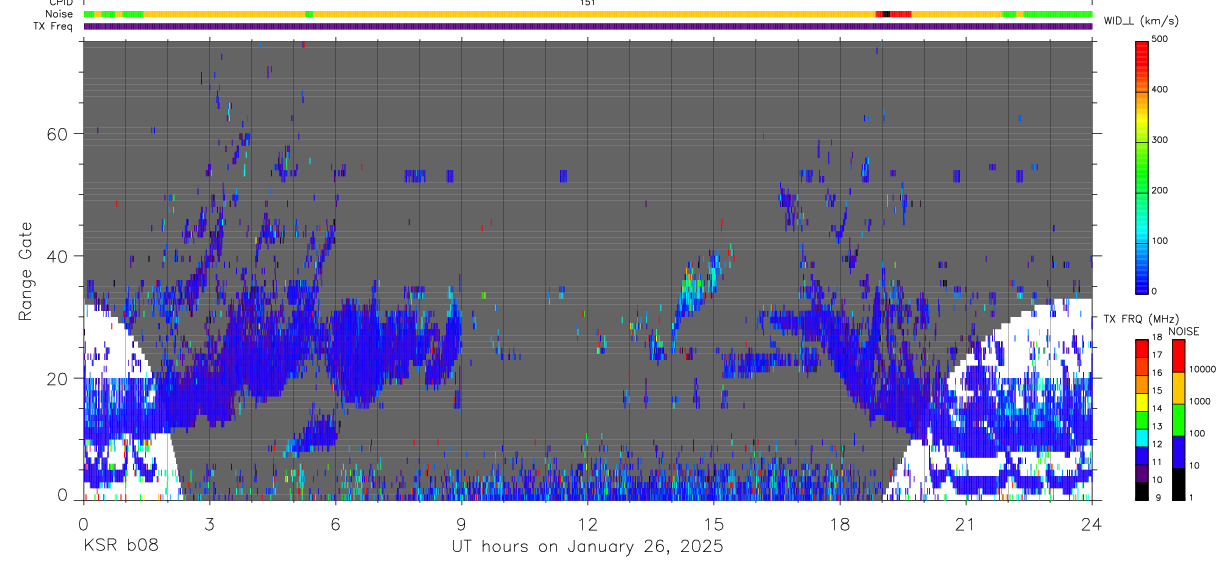
Task: Click the x-axis tick label 15
Action: 713,524
